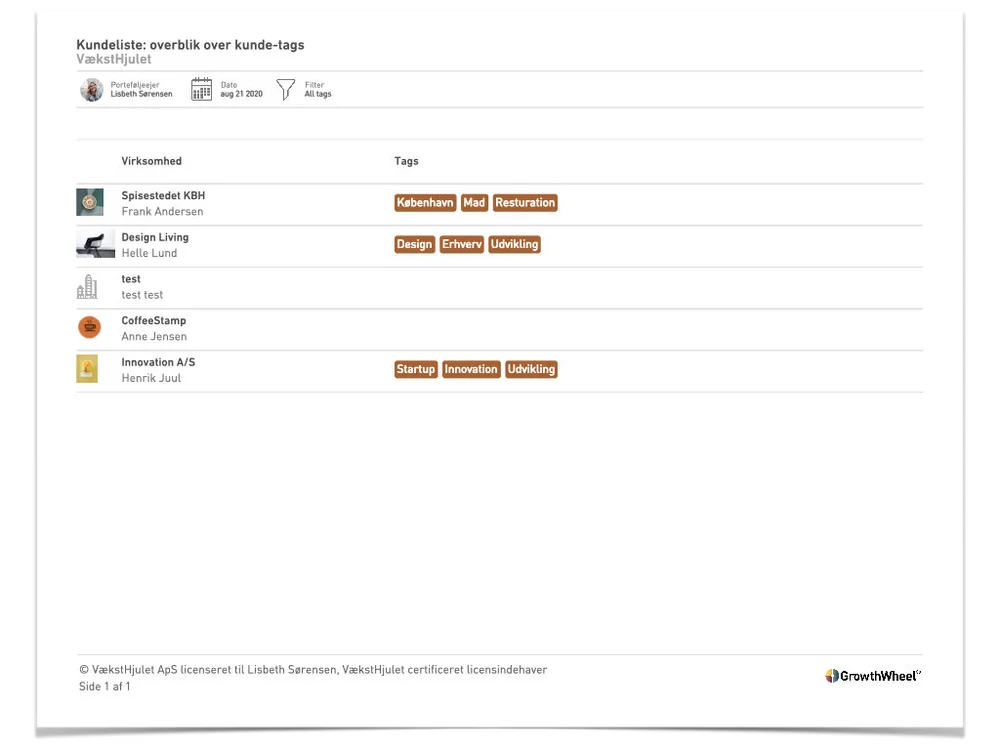Click the company name Spisestedet KBH
The height and width of the screenshot is (750, 1000).
click(163, 195)
